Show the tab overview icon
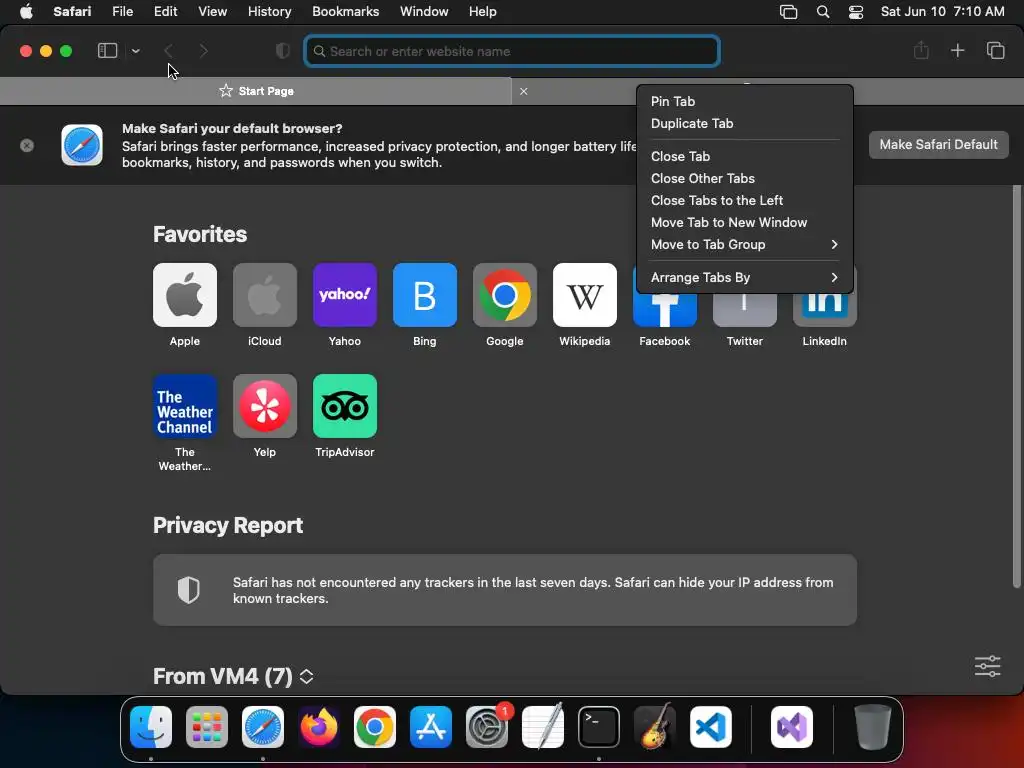 pos(995,50)
